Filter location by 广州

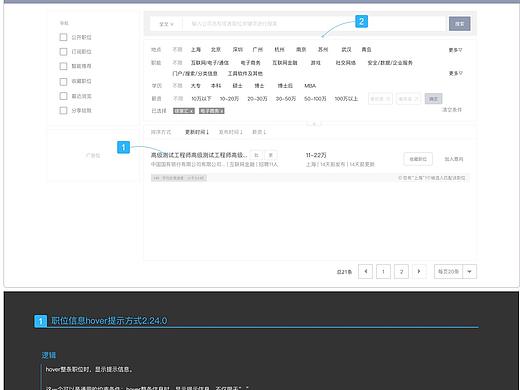coord(258,49)
